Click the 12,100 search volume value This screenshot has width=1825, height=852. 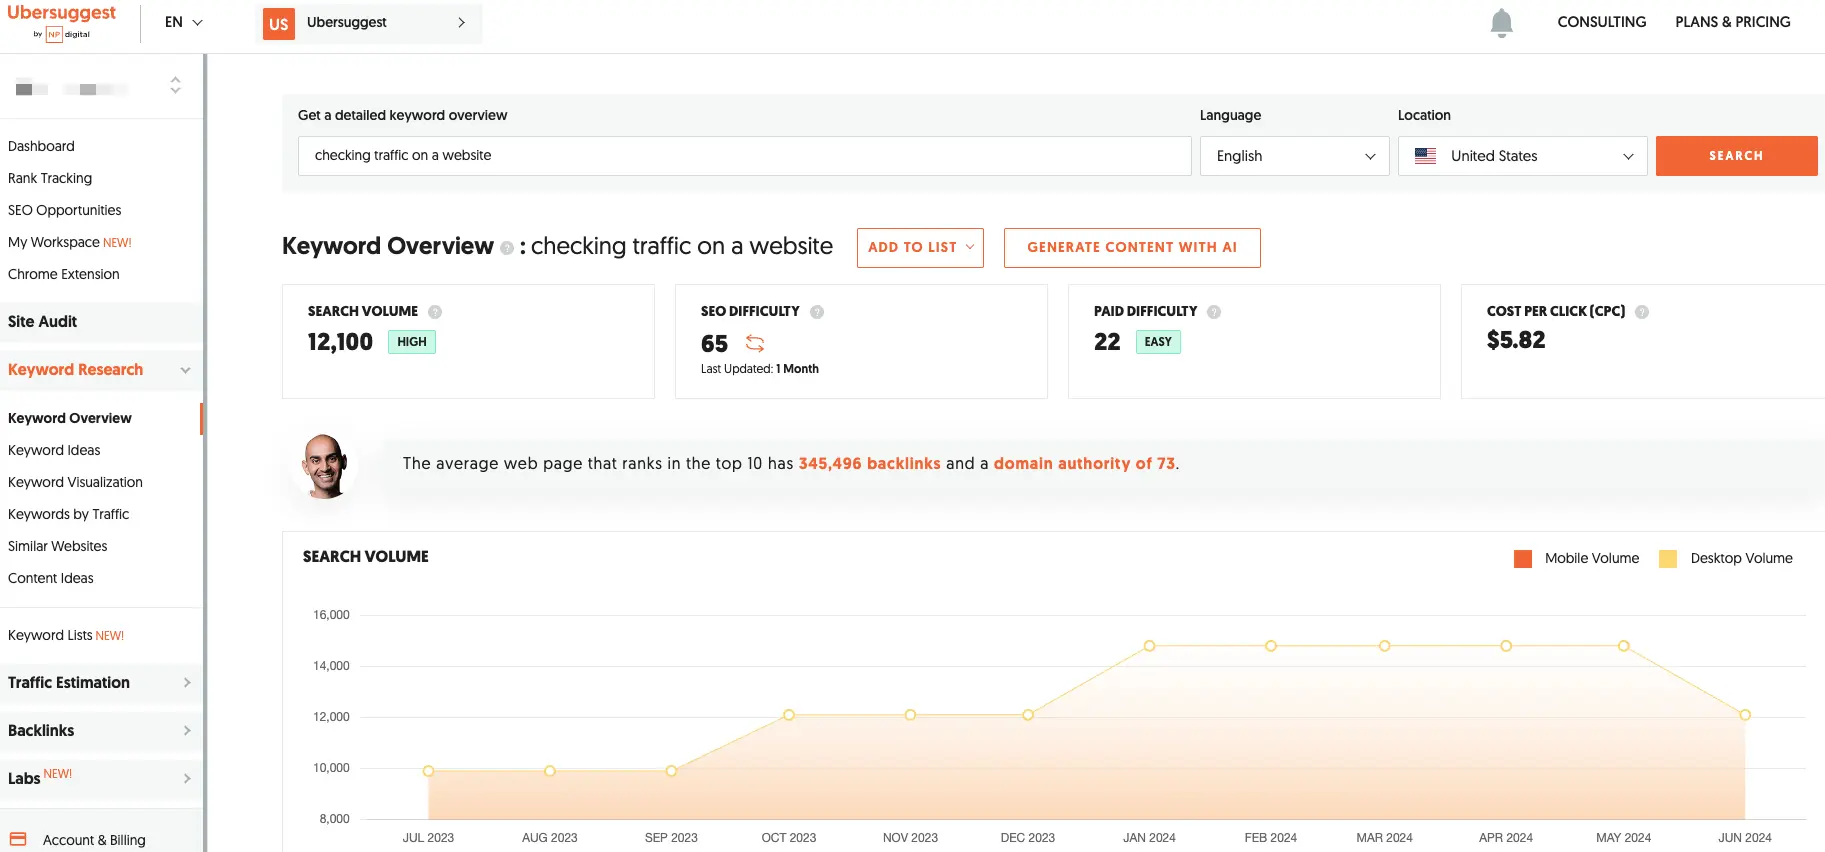[340, 342]
